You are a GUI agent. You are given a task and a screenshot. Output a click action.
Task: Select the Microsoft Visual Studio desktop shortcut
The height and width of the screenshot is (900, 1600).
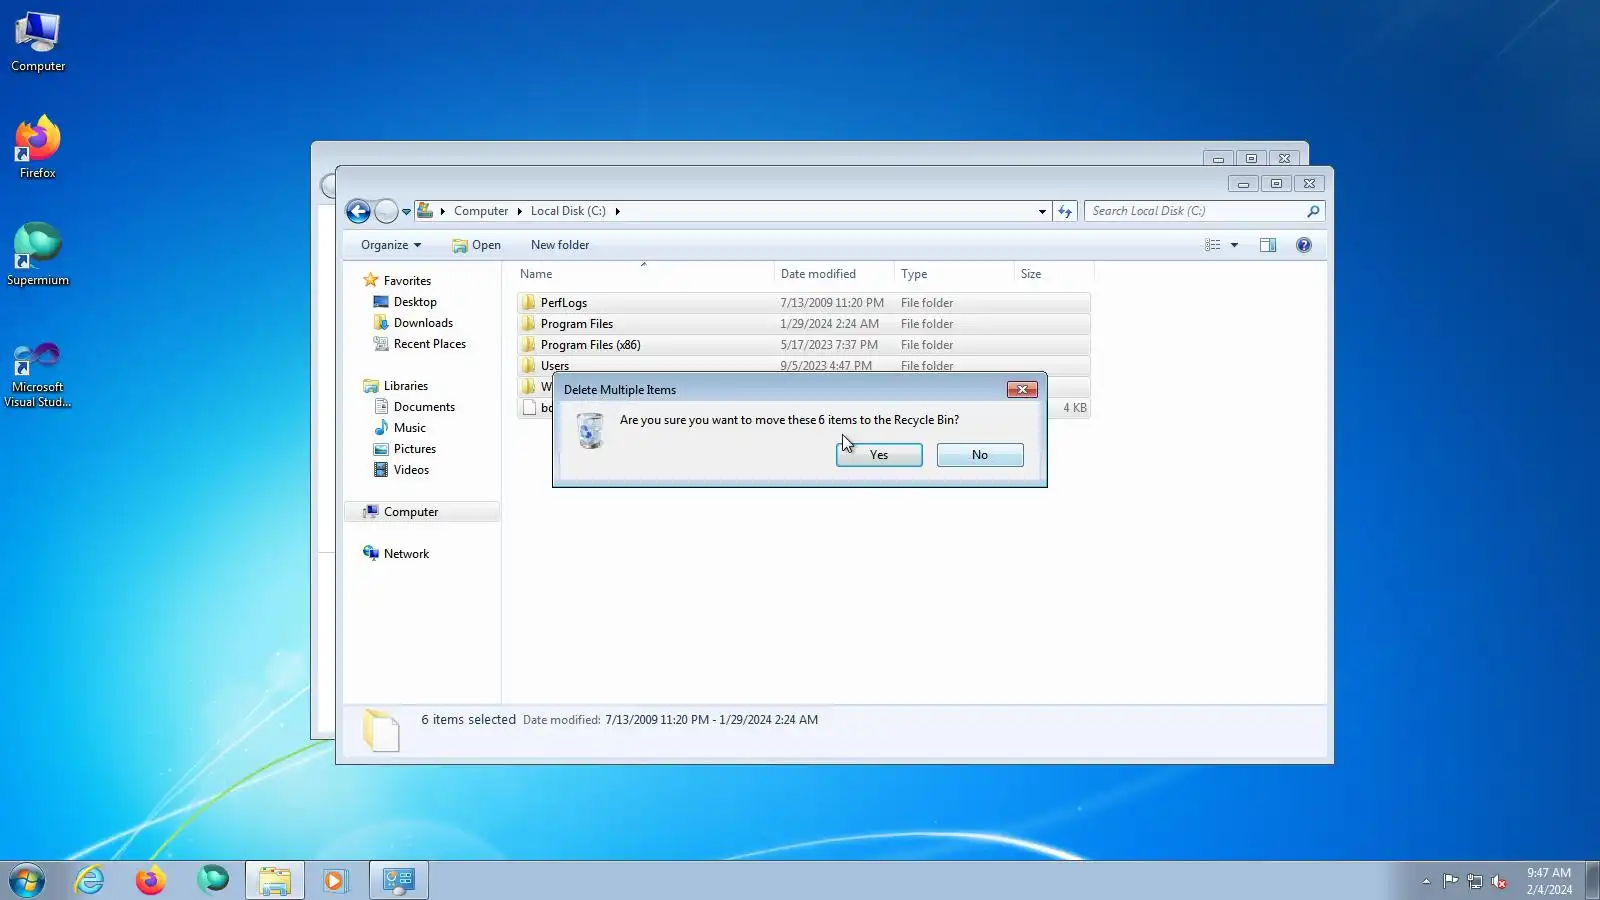tap(38, 375)
